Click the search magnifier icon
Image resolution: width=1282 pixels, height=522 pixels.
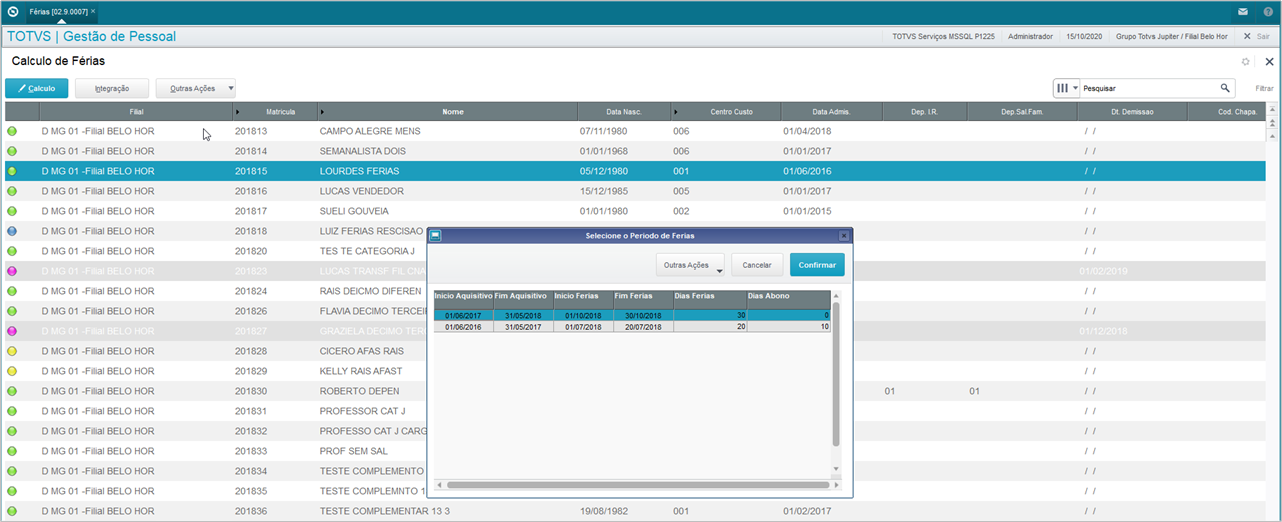1226,88
